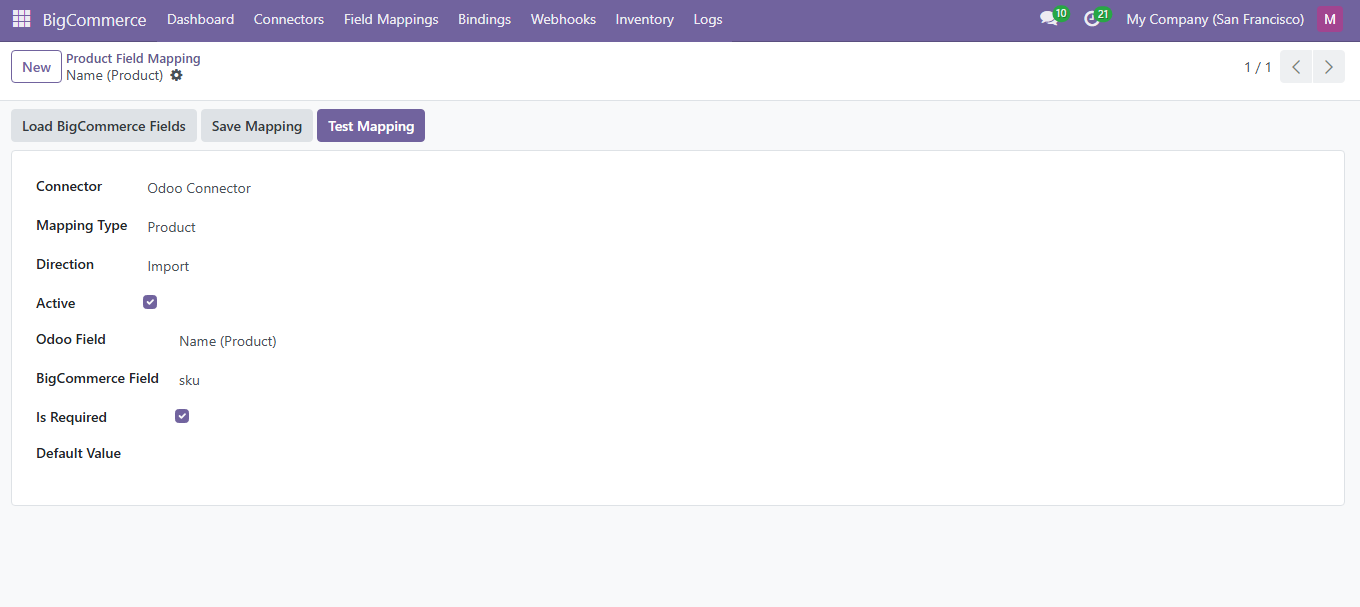Screen dimensions: 1360x607
Task: Open the Webhooks menu
Action: (x=563, y=19)
